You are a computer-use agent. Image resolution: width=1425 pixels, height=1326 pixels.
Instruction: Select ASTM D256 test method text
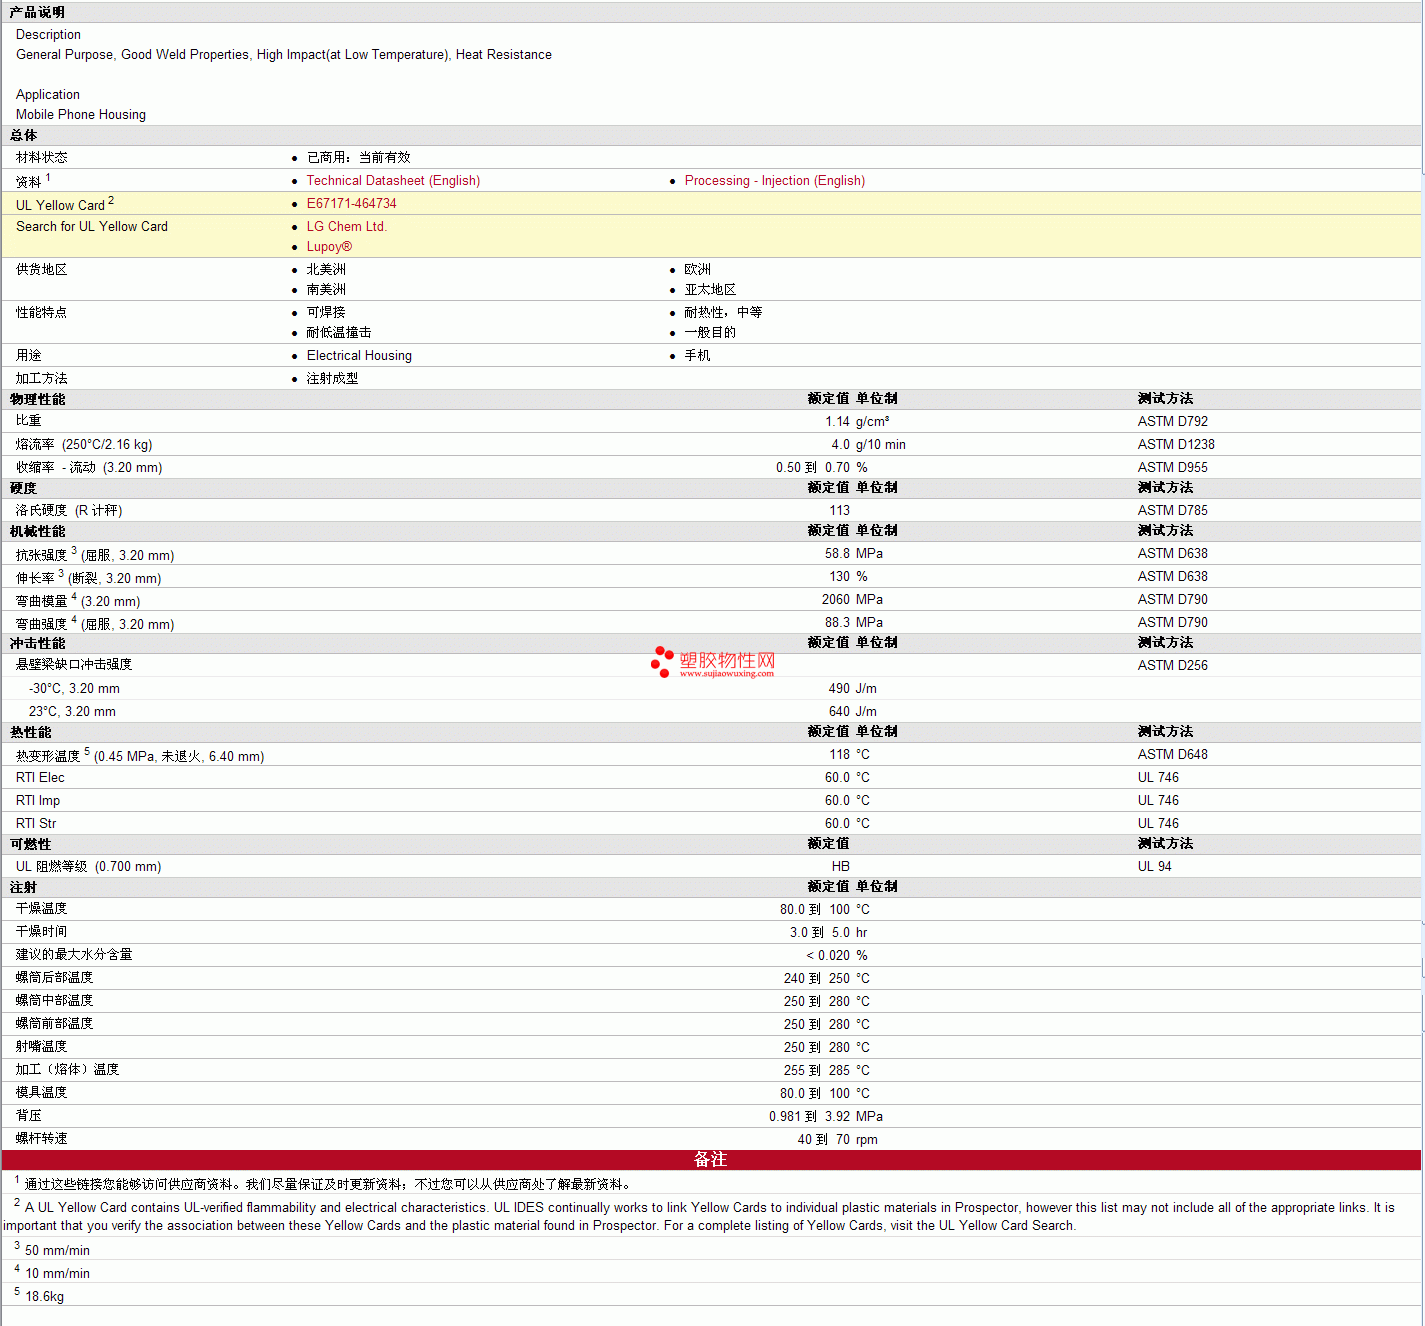pos(1172,666)
